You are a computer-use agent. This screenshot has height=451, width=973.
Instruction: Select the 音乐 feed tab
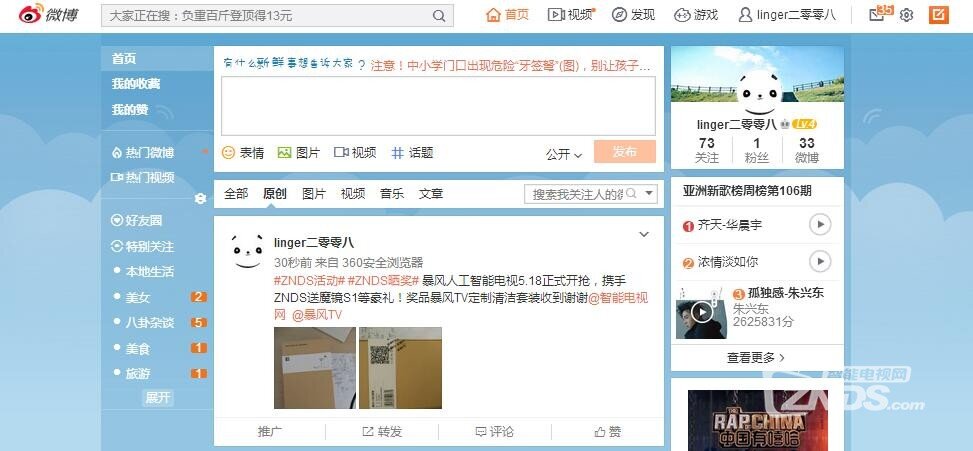coord(392,194)
